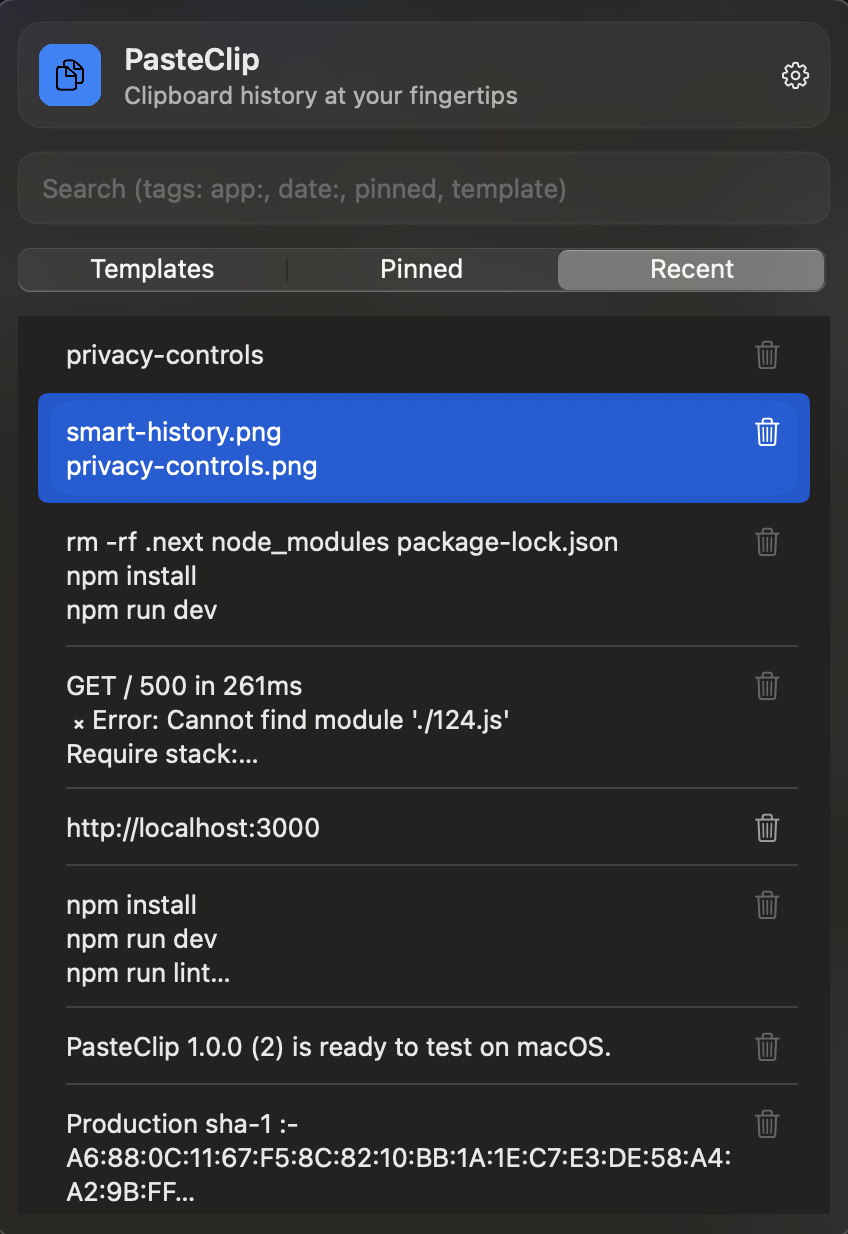The width and height of the screenshot is (848, 1234).
Task: Delete the Production sha-1 fingerprint entry
Action: click(x=766, y=1124)
